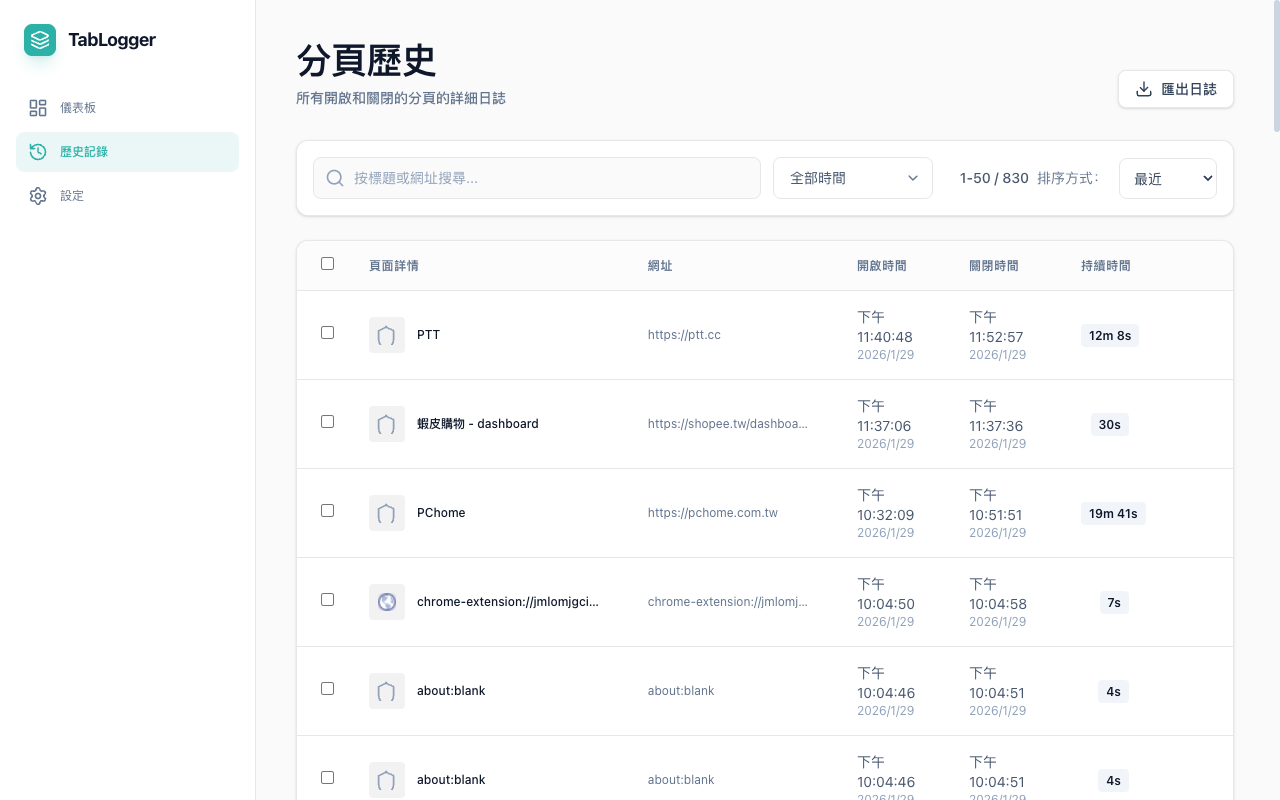Open the 全部時間 time filter dropdown
1280x800 pixels.
click(x=852, y=177)
